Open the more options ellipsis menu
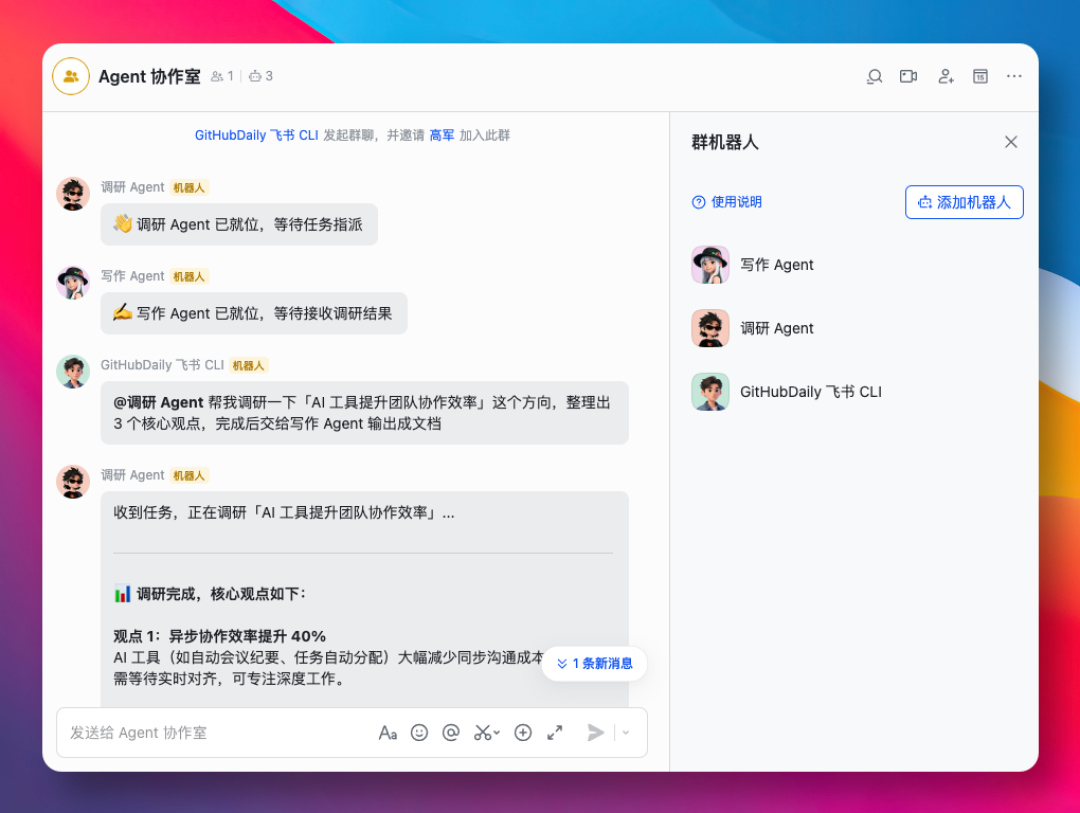This screenshot has height=813, width=1080. pos(1014,76)
